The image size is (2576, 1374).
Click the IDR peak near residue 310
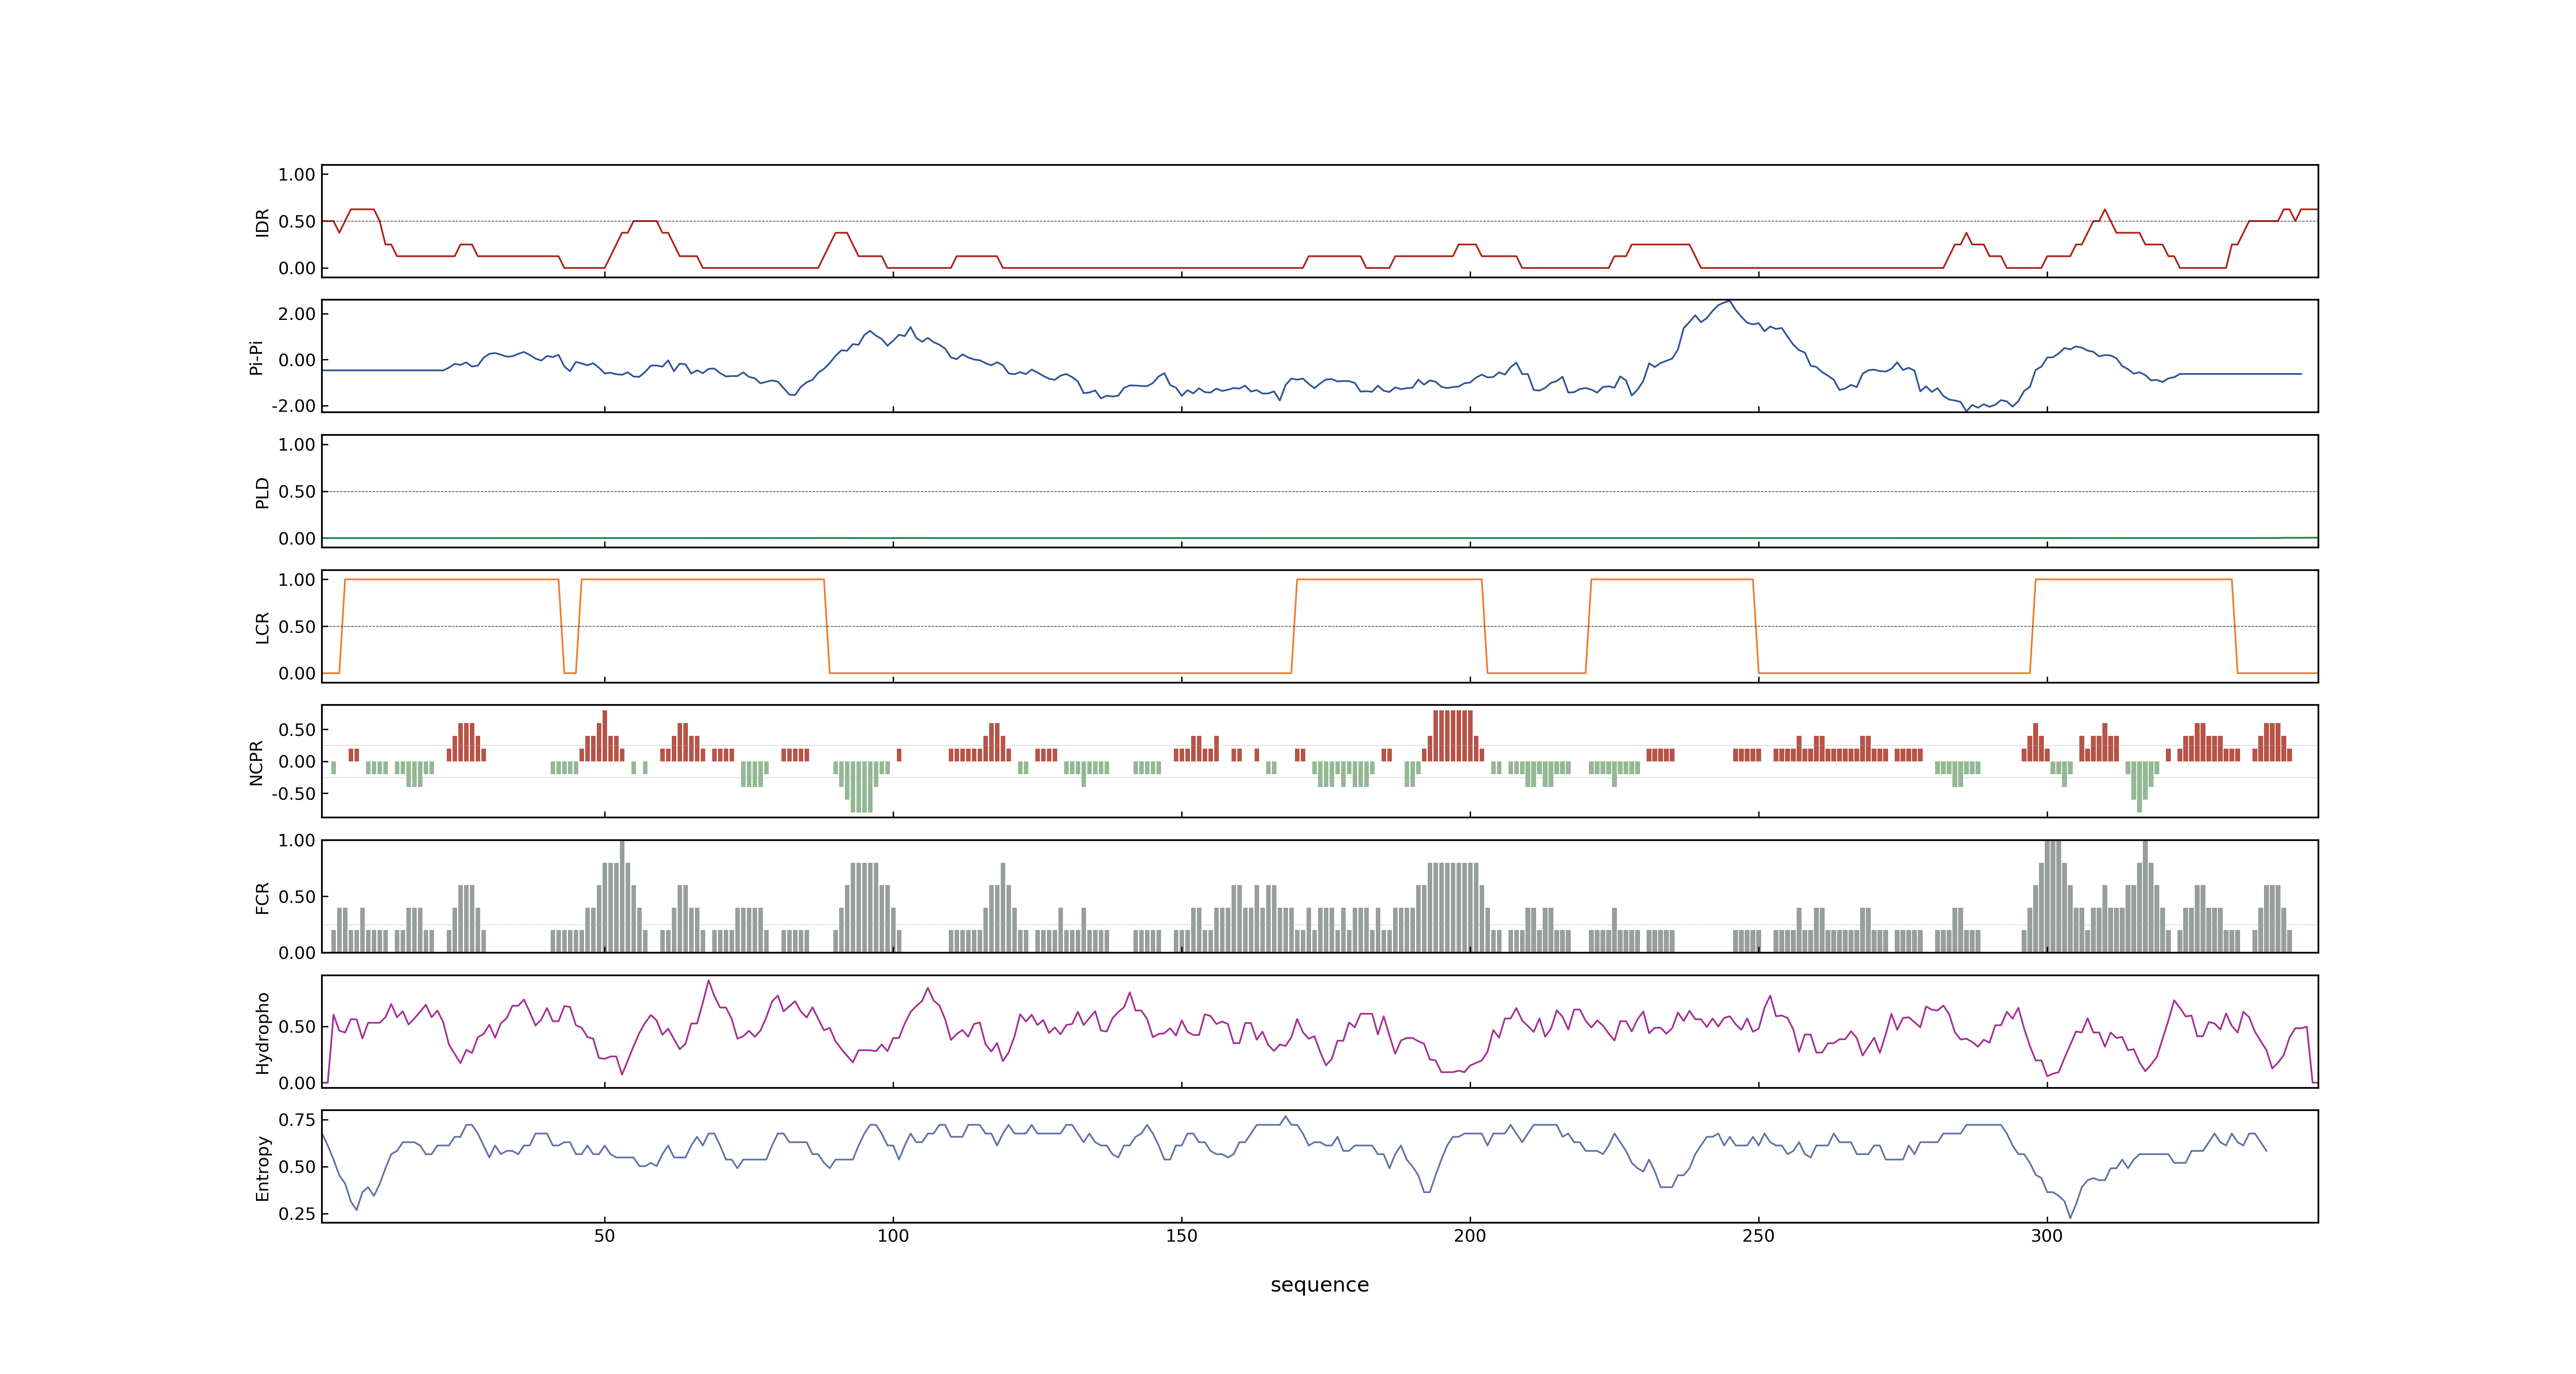(2105, 210)
